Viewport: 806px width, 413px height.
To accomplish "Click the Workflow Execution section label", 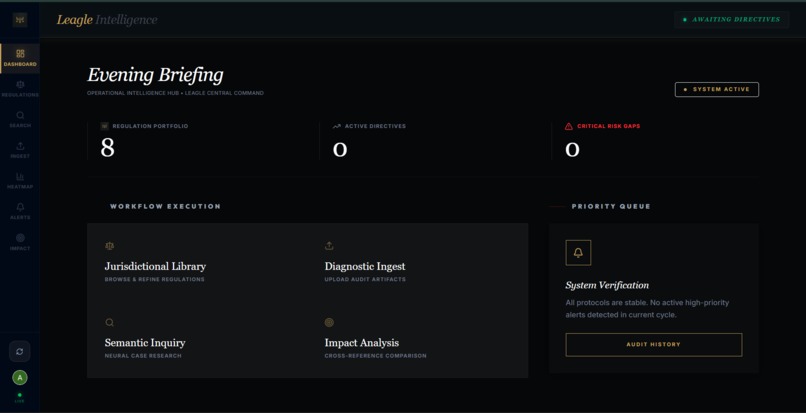I will coord(166,206).
